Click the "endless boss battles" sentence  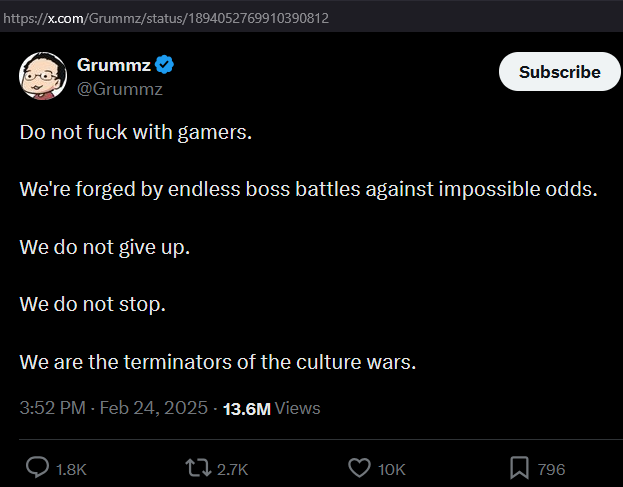307,189
